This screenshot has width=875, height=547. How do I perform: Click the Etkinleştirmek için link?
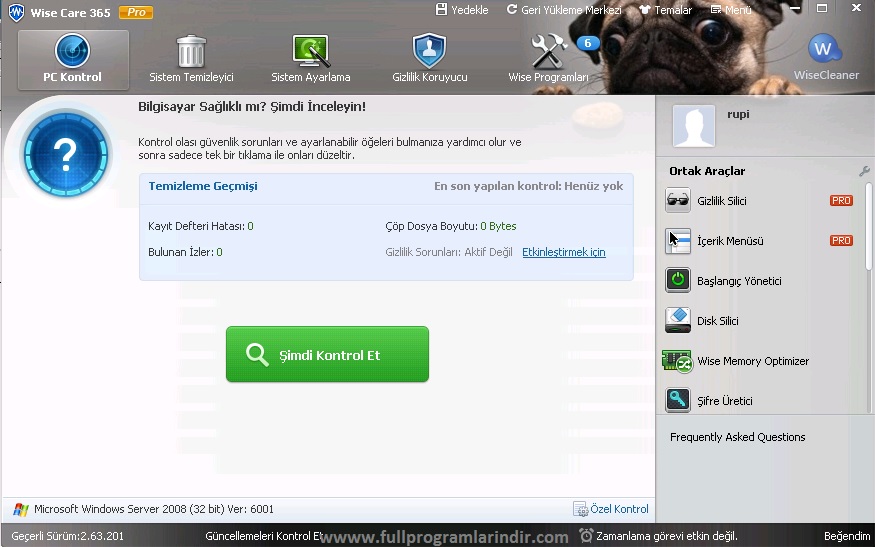563,253
